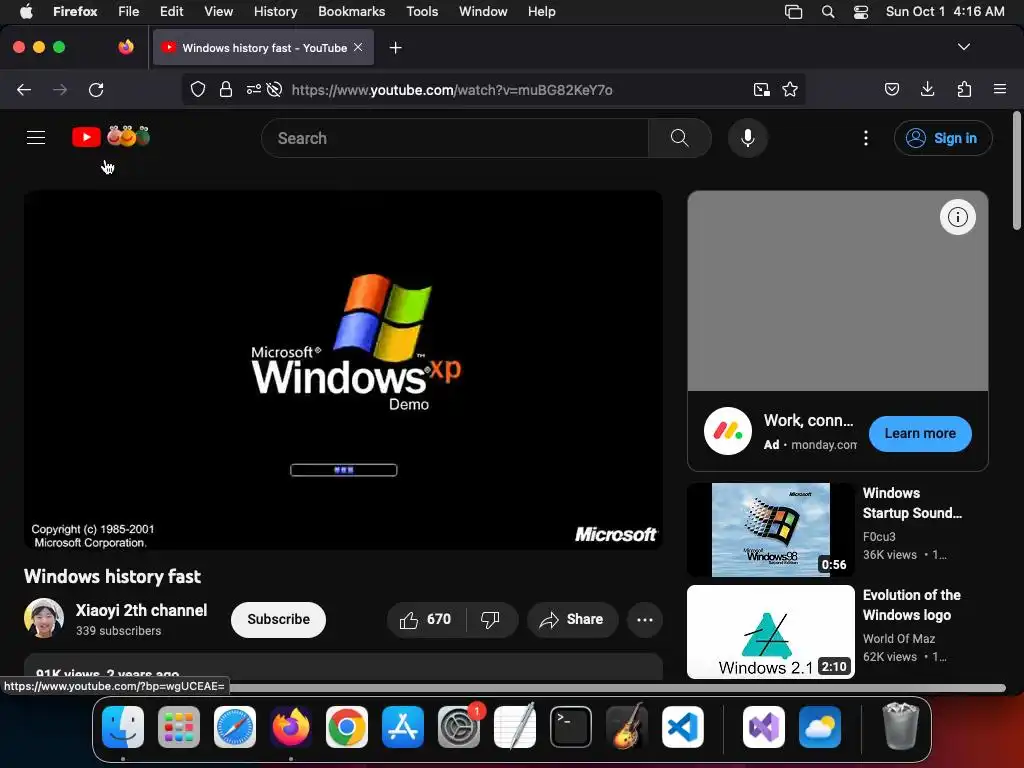Viewport: 1024px width, 768px height.
Task: Open macOS Control Center toggle icon
Action: pyautogui.click(x=861, y=12)
